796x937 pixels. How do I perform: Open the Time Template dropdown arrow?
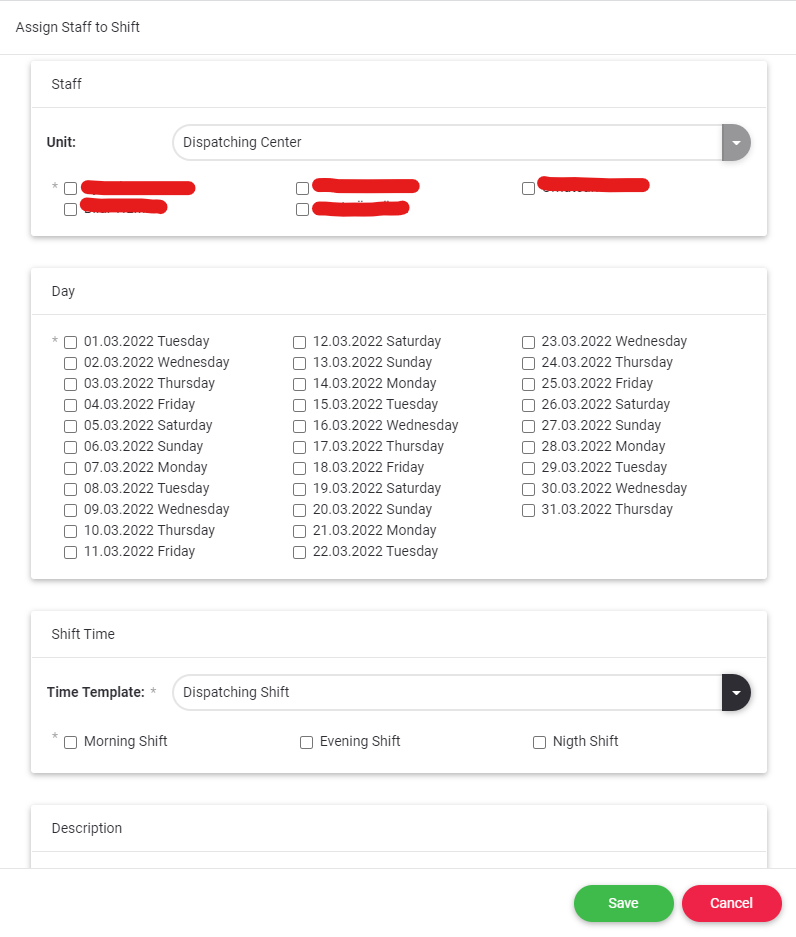tap(736, 692)
